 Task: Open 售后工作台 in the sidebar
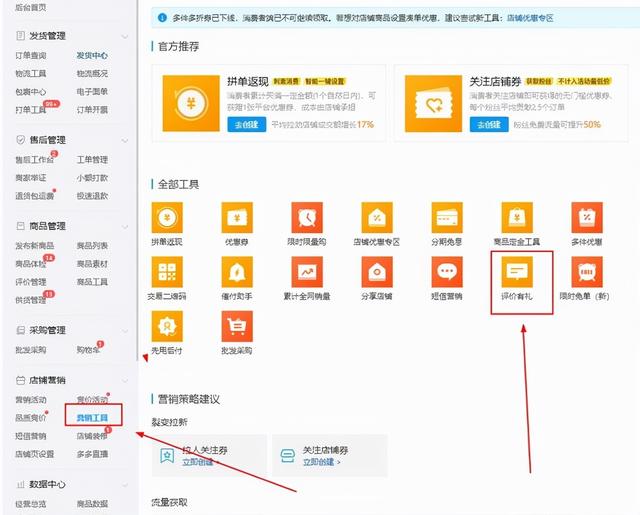click(34, 160)
